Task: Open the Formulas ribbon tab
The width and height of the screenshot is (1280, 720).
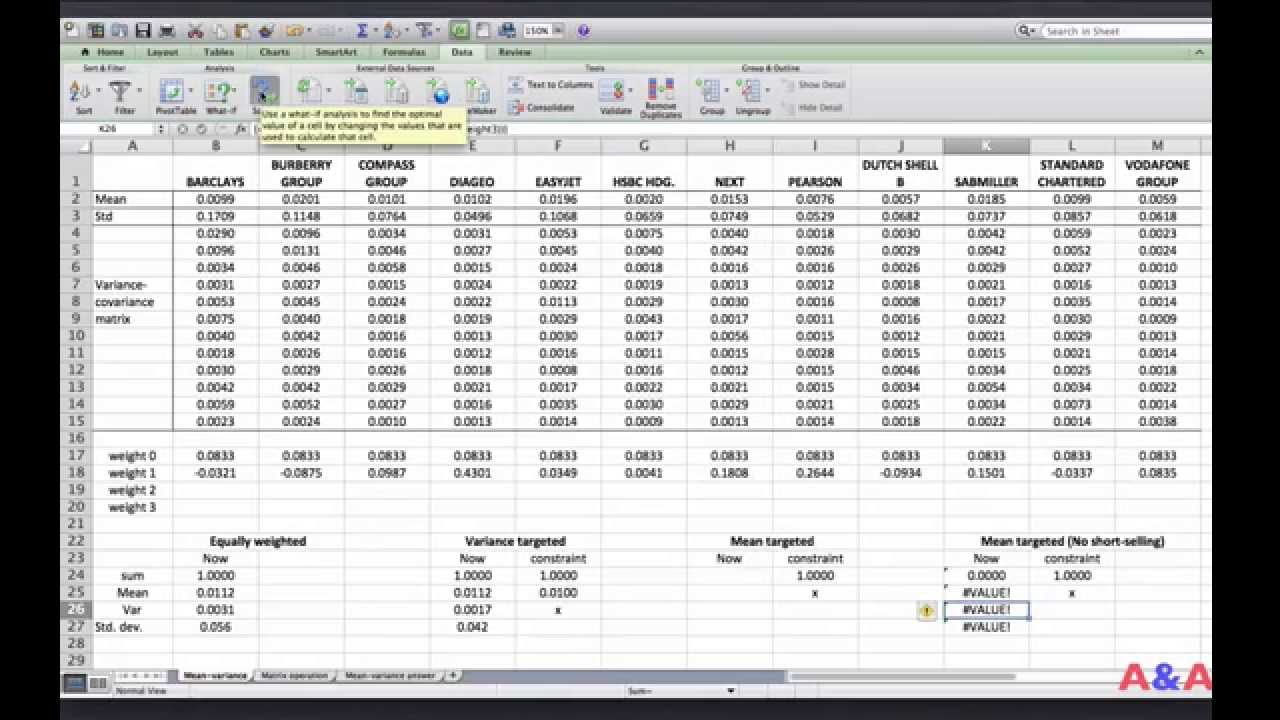Action: tap(404, 52)
